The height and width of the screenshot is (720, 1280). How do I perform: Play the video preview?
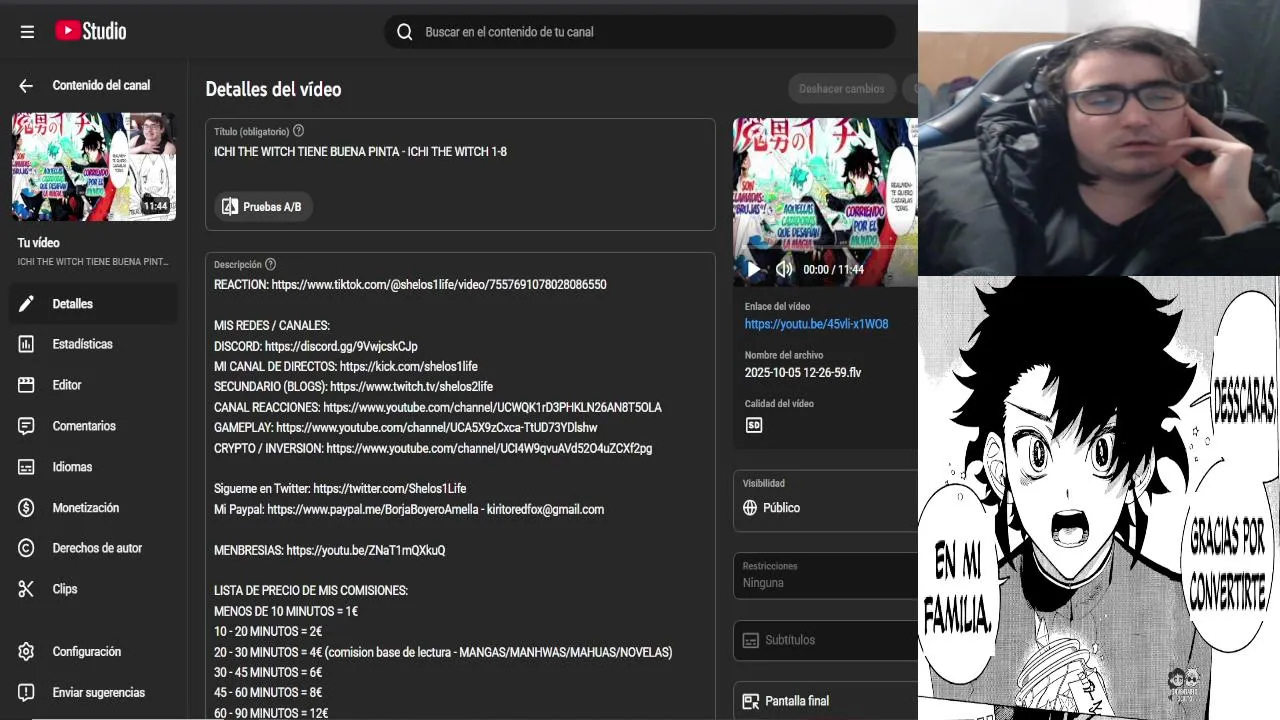pos(753,269)
